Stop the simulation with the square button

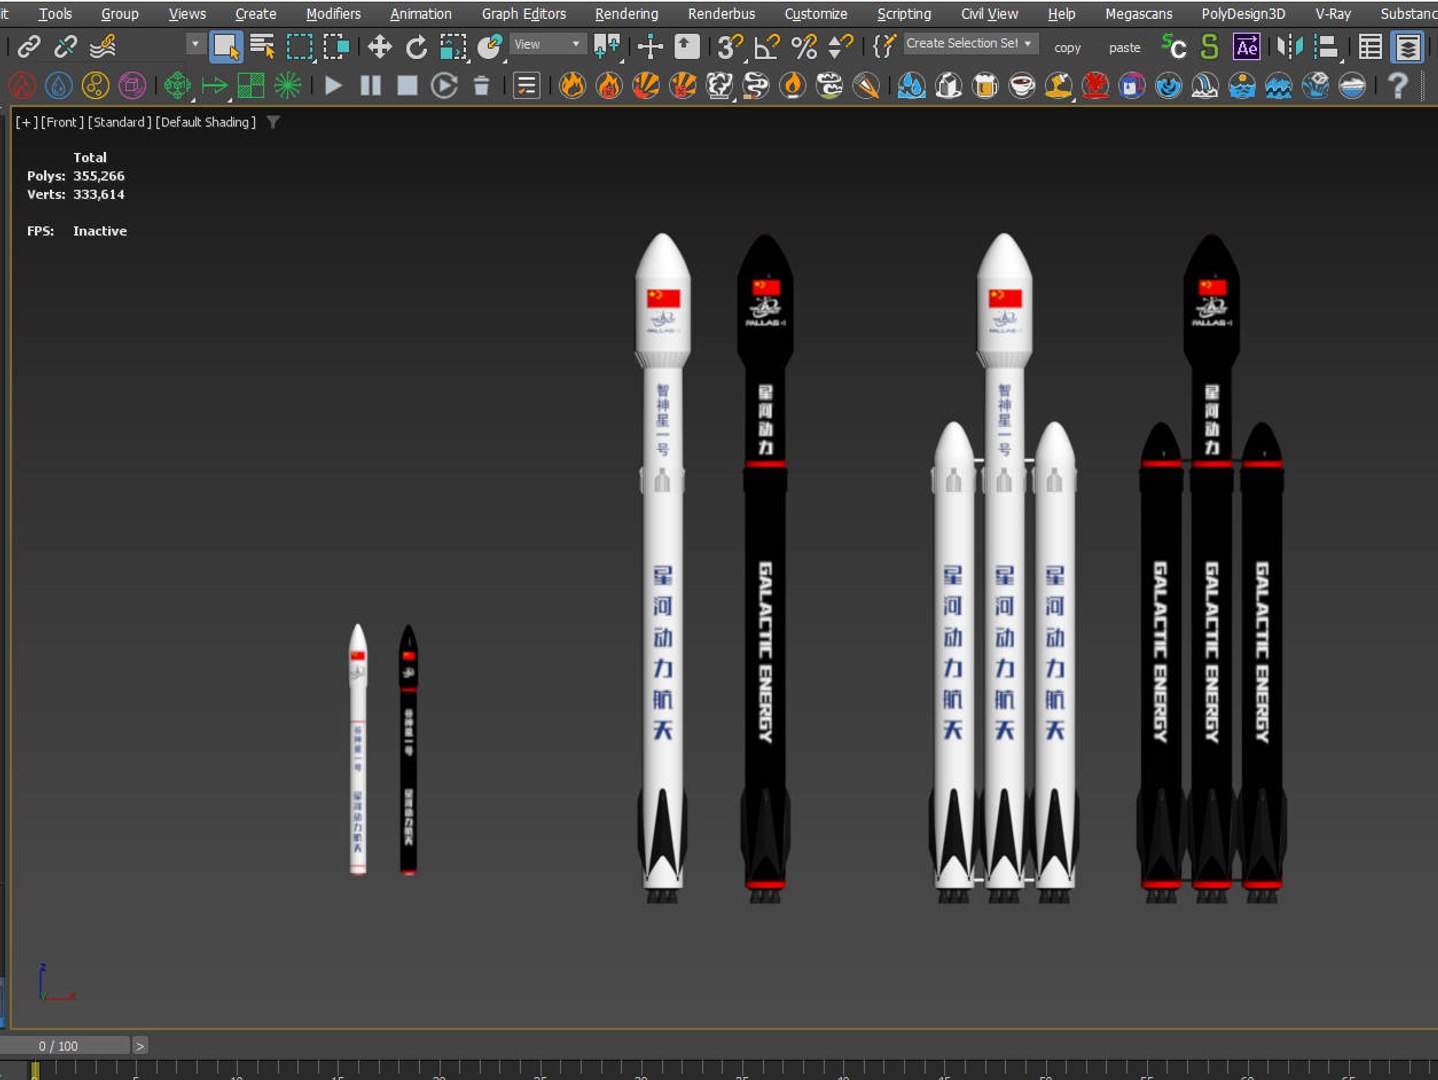(407, 86)
